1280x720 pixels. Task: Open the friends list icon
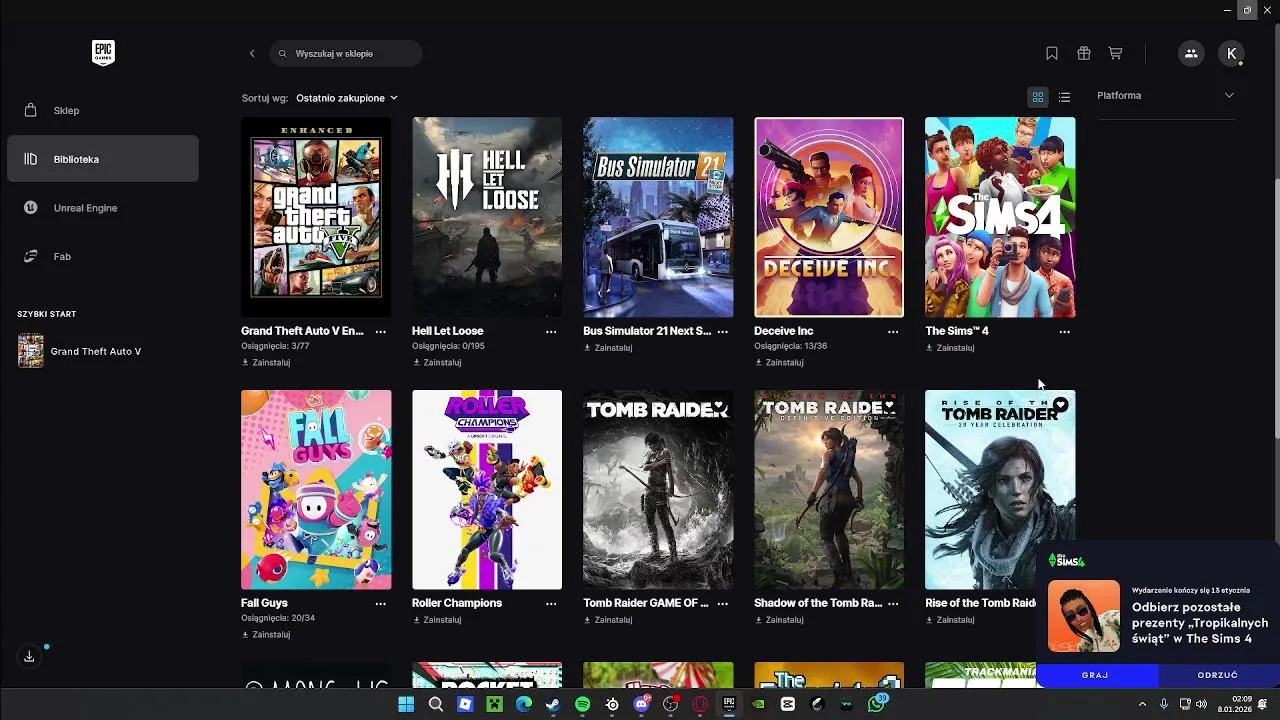(x=1191, y=53)
